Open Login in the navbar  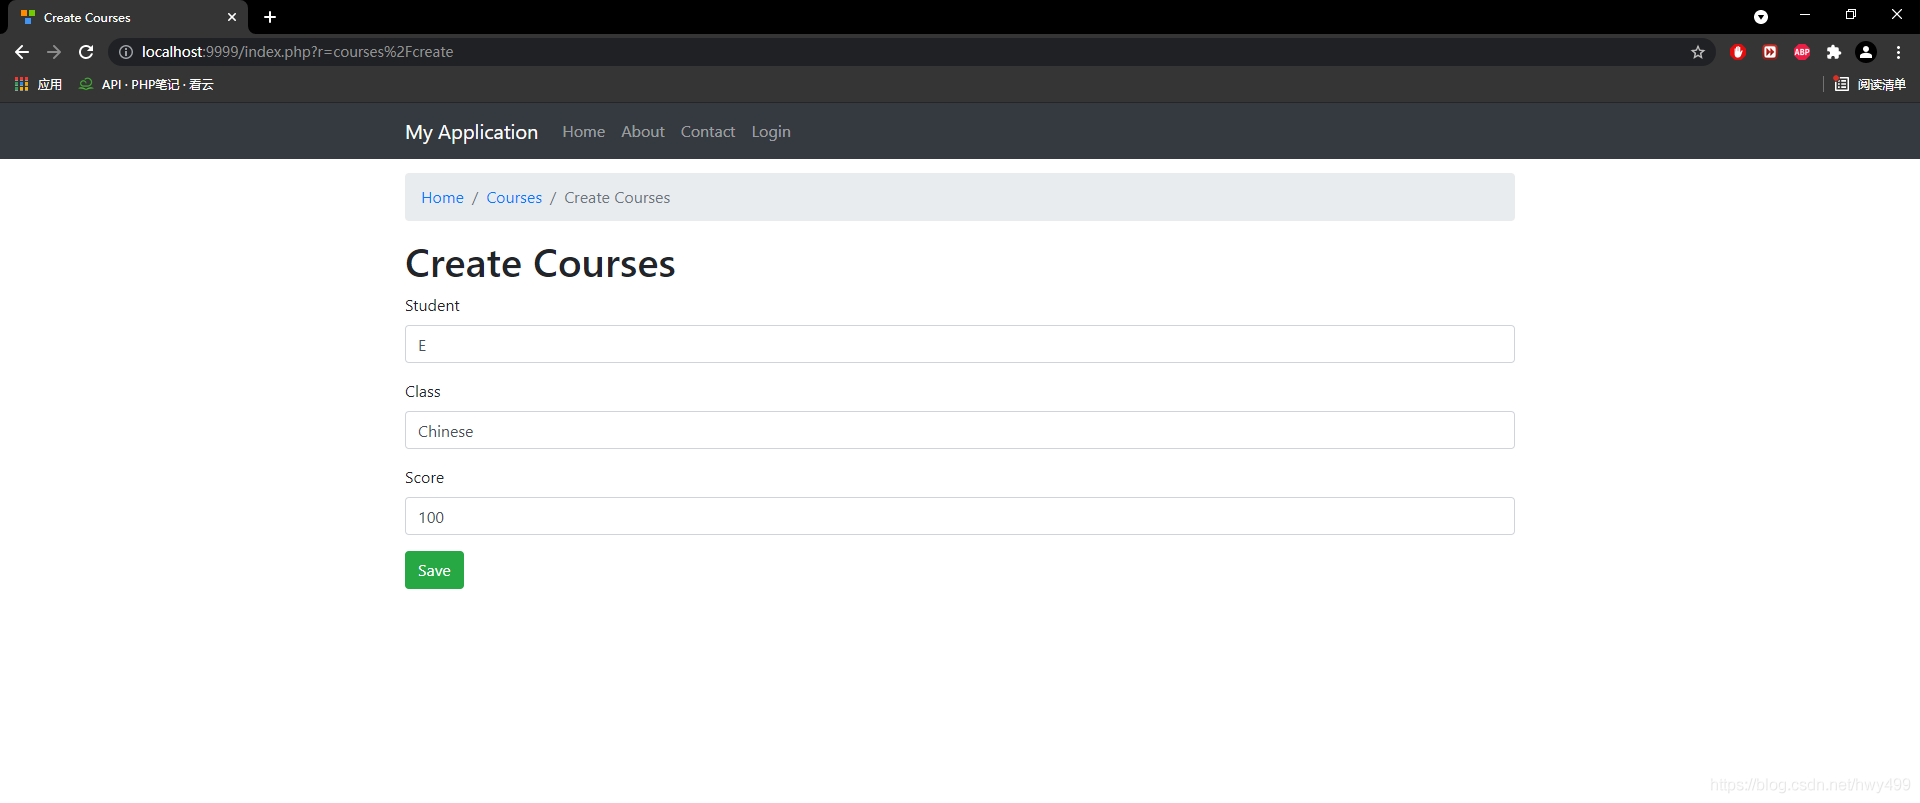coord(771,132)
